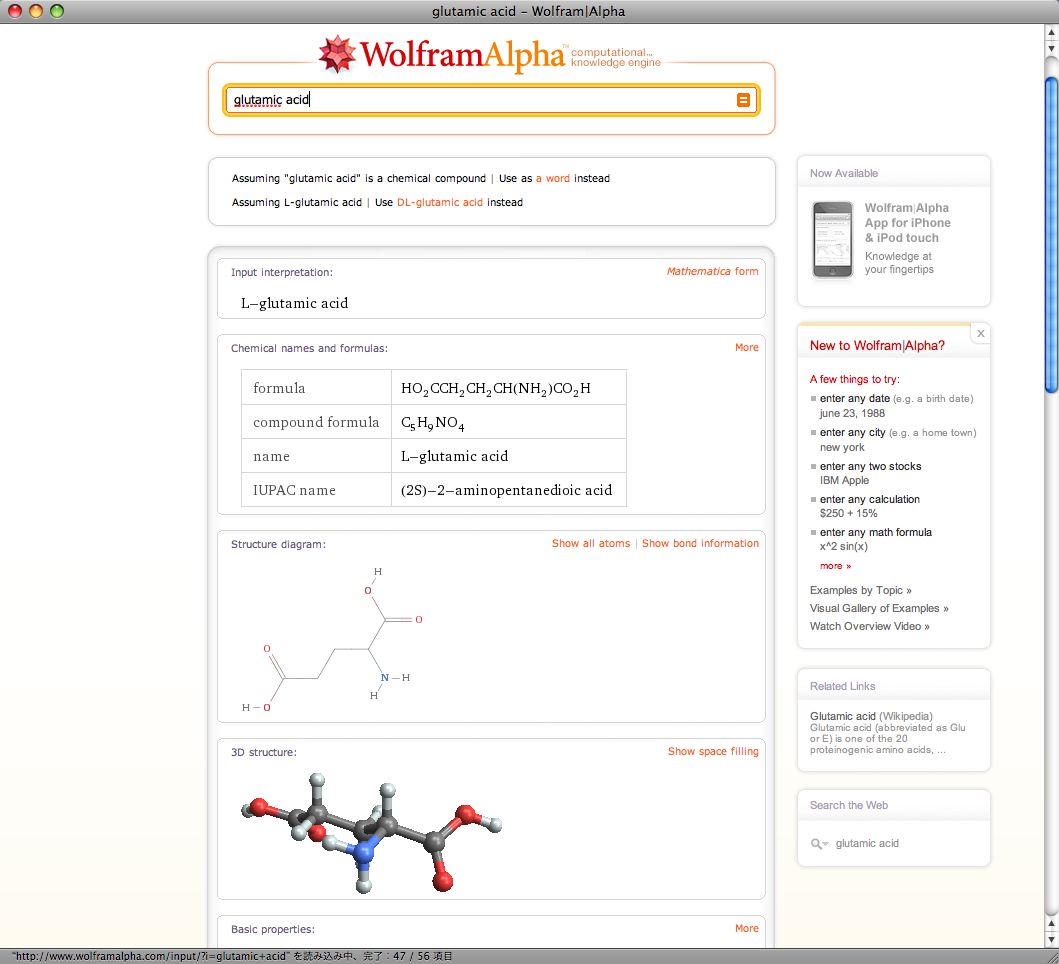The image size is (1059, 964).
Task: Click the green zoom window button
Action: pos(57,11)
